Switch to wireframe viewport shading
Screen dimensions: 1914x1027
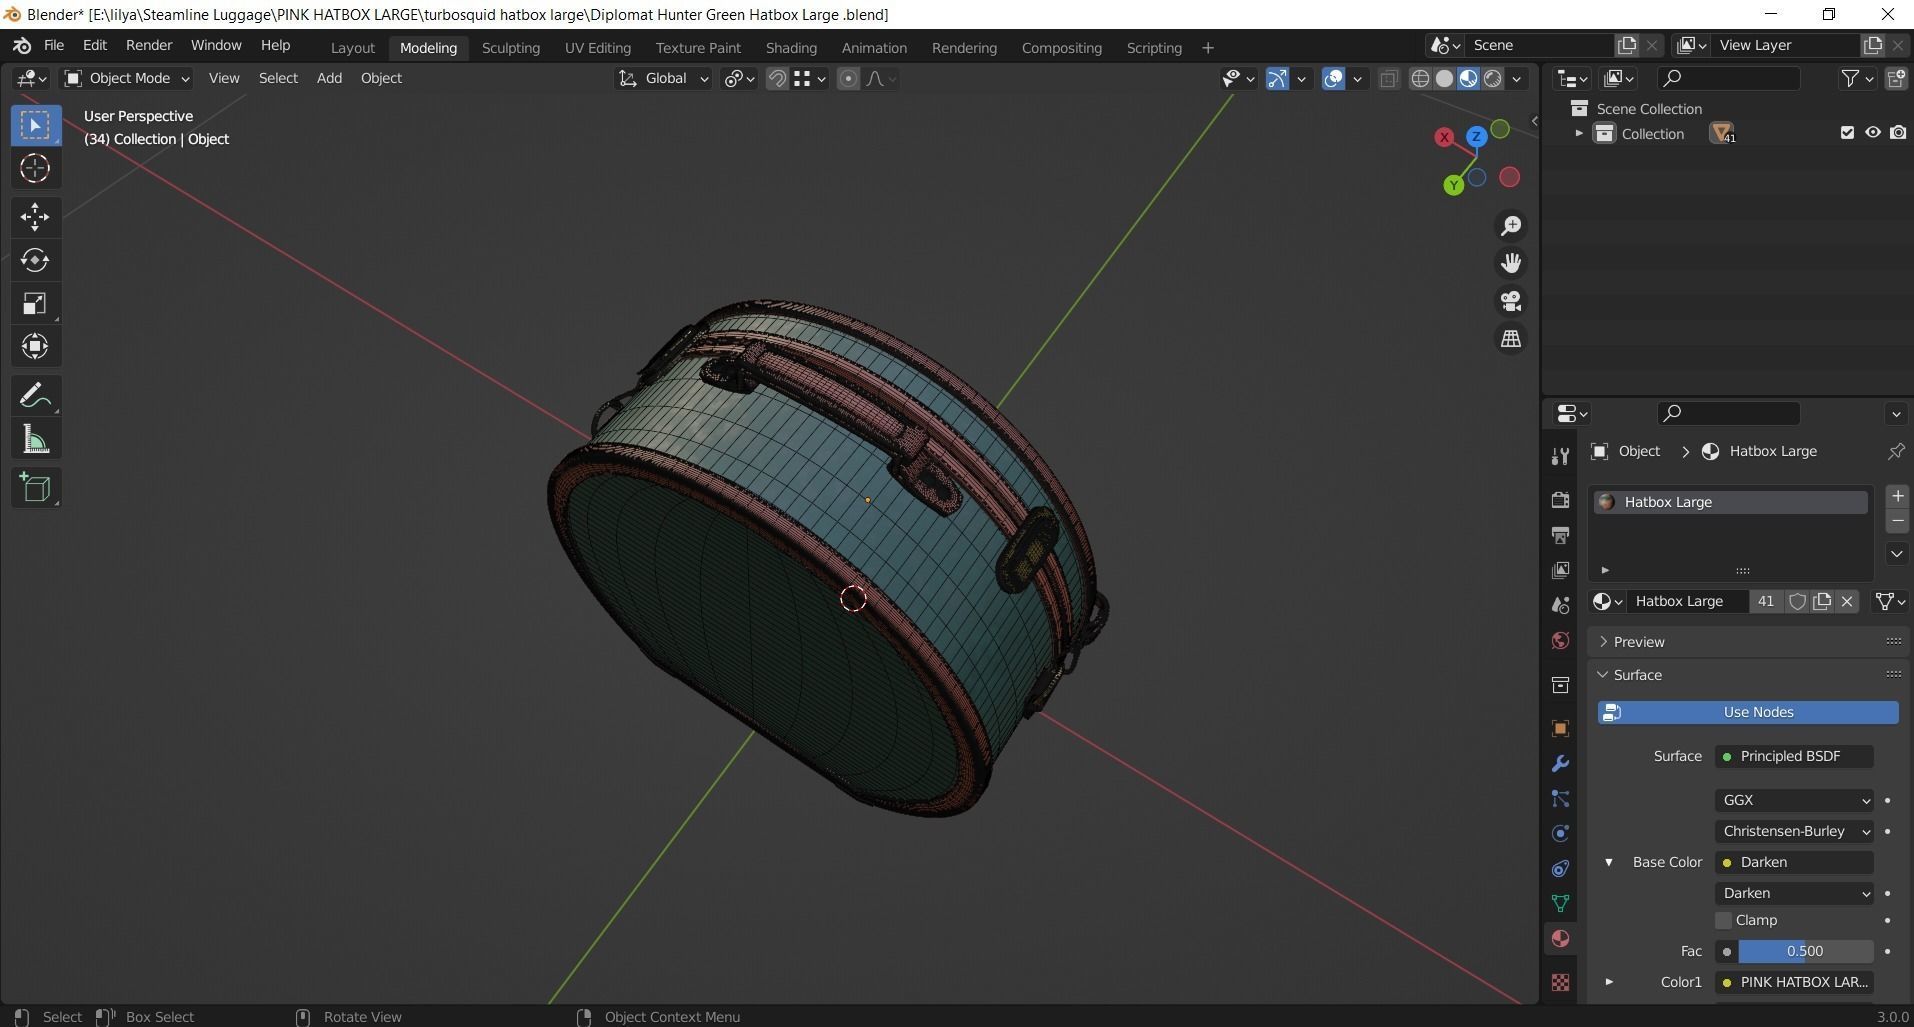(1420, 78)
